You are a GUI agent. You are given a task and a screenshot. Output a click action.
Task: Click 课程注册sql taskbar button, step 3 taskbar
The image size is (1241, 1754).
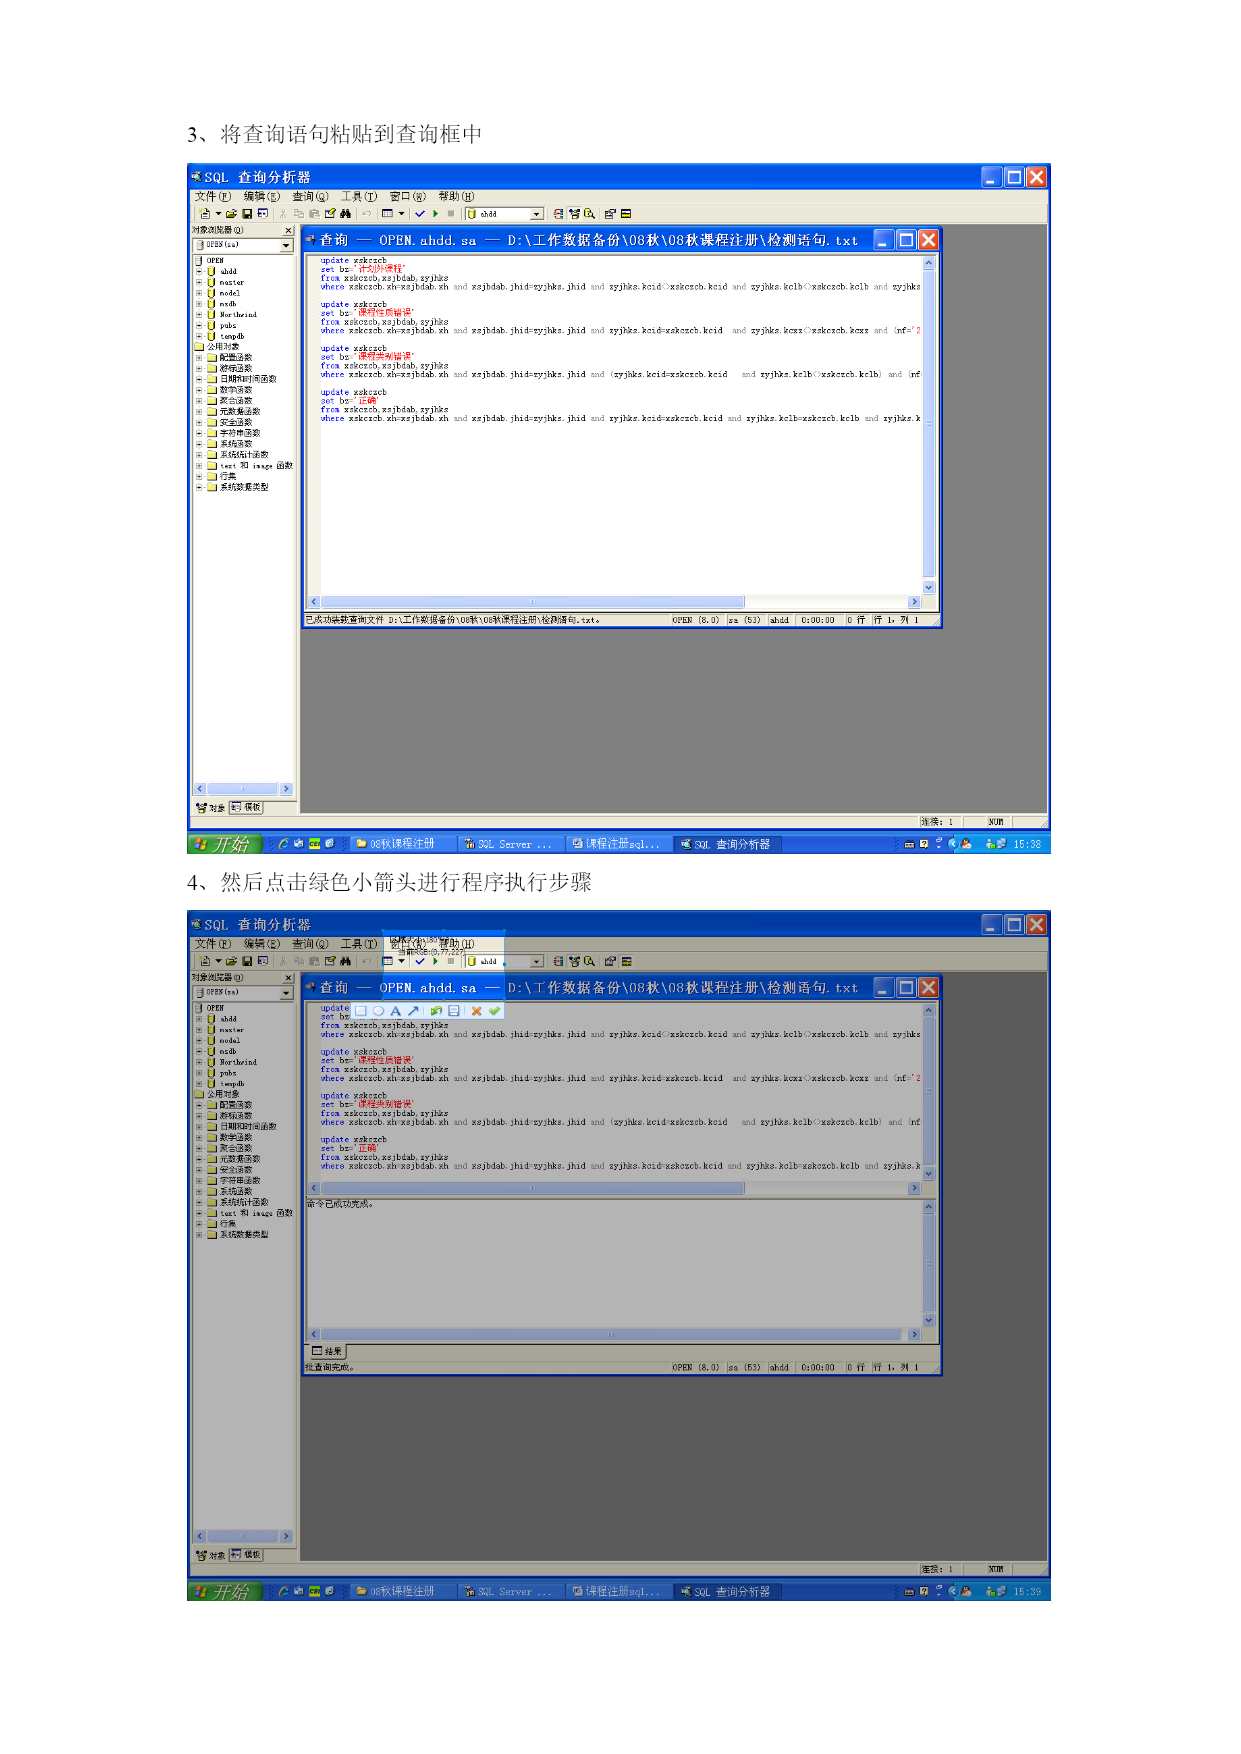[617, 844]
